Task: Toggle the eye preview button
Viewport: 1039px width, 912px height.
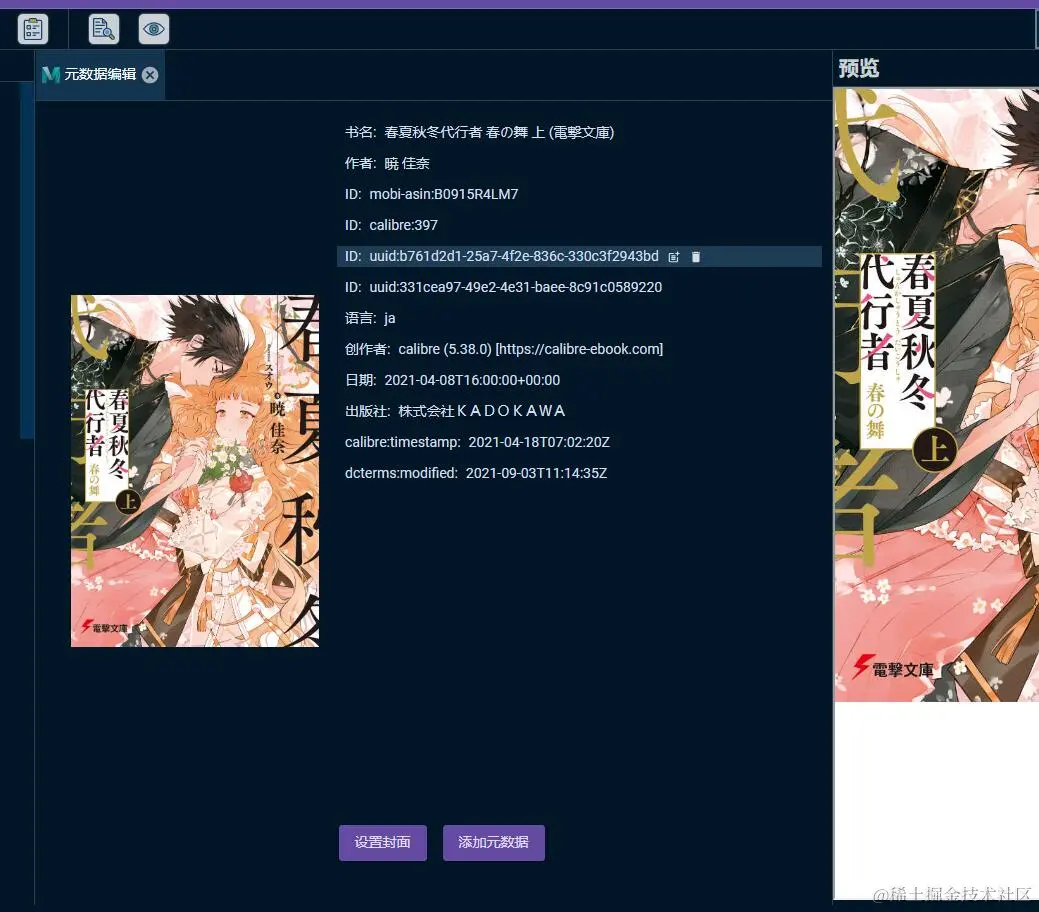Action: (x=154, y=29)
